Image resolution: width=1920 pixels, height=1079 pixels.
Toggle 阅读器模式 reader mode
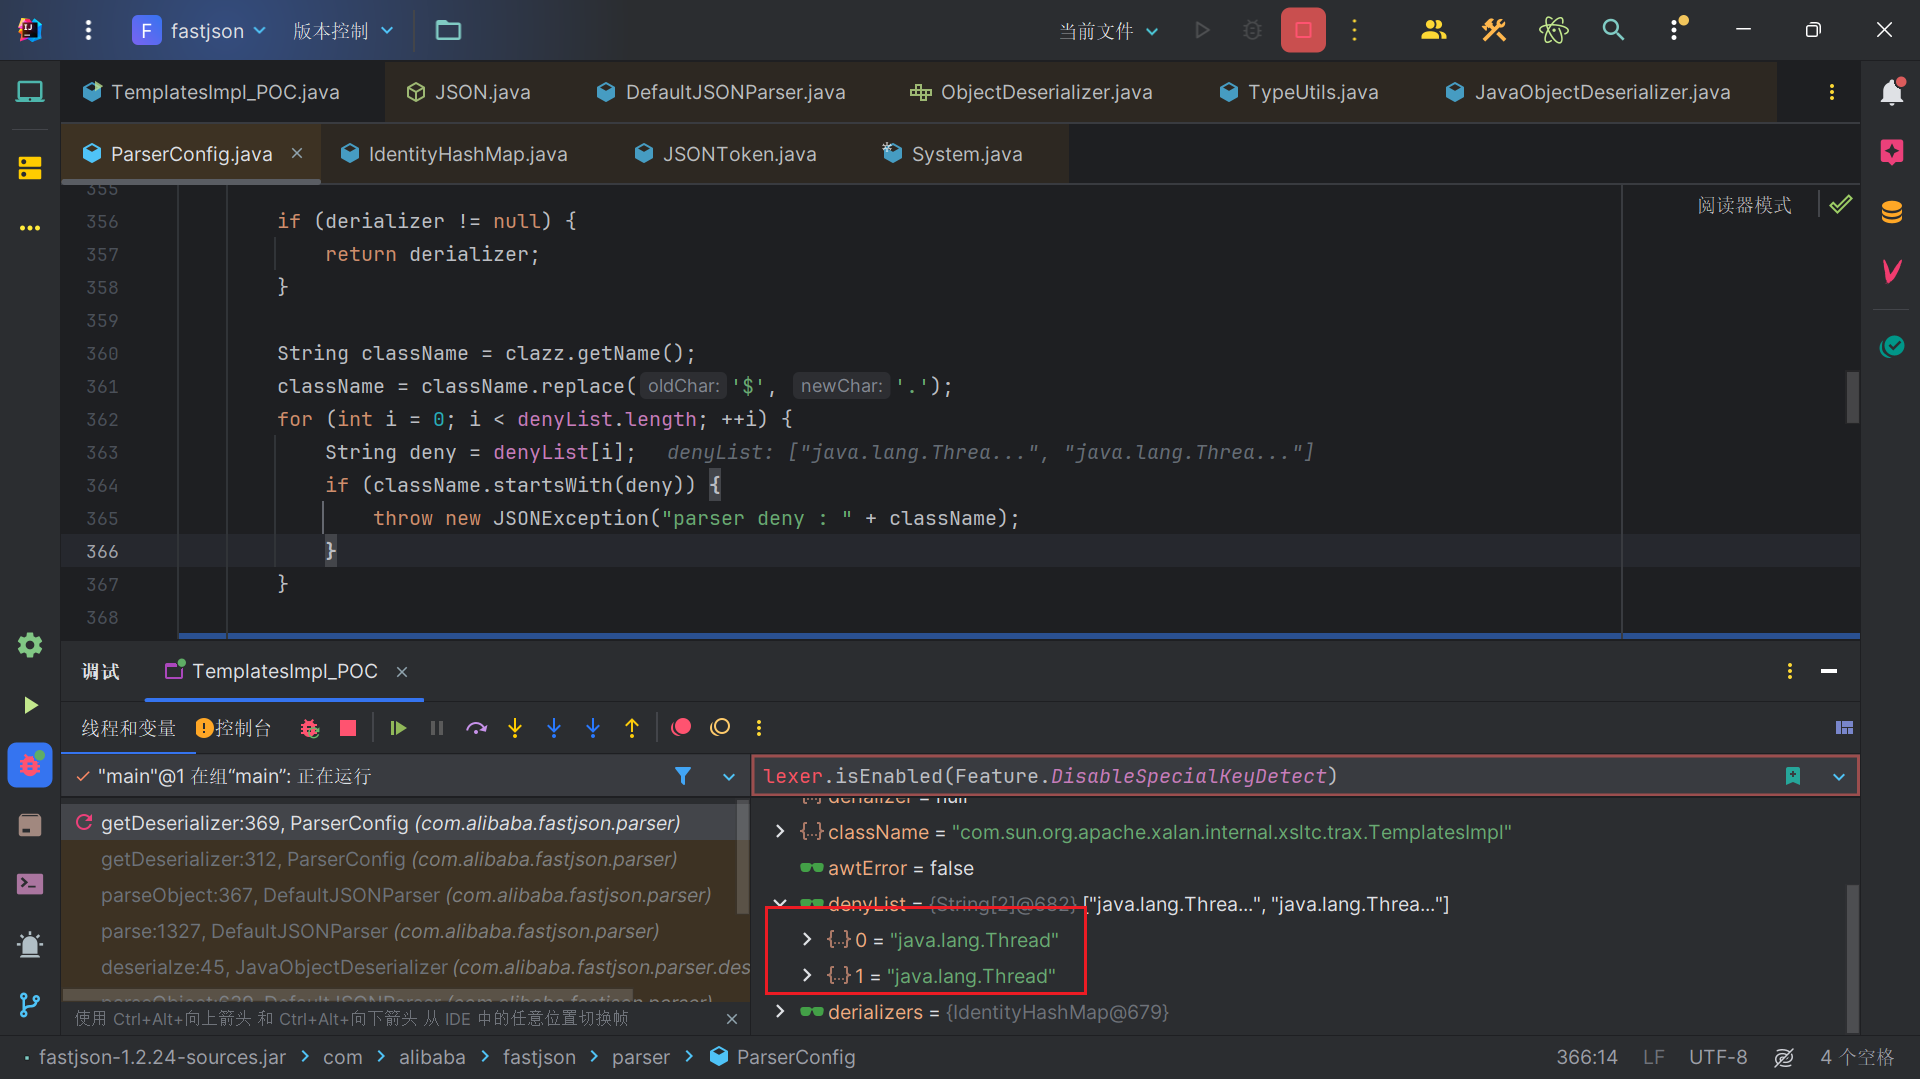tap(1744, 205)
